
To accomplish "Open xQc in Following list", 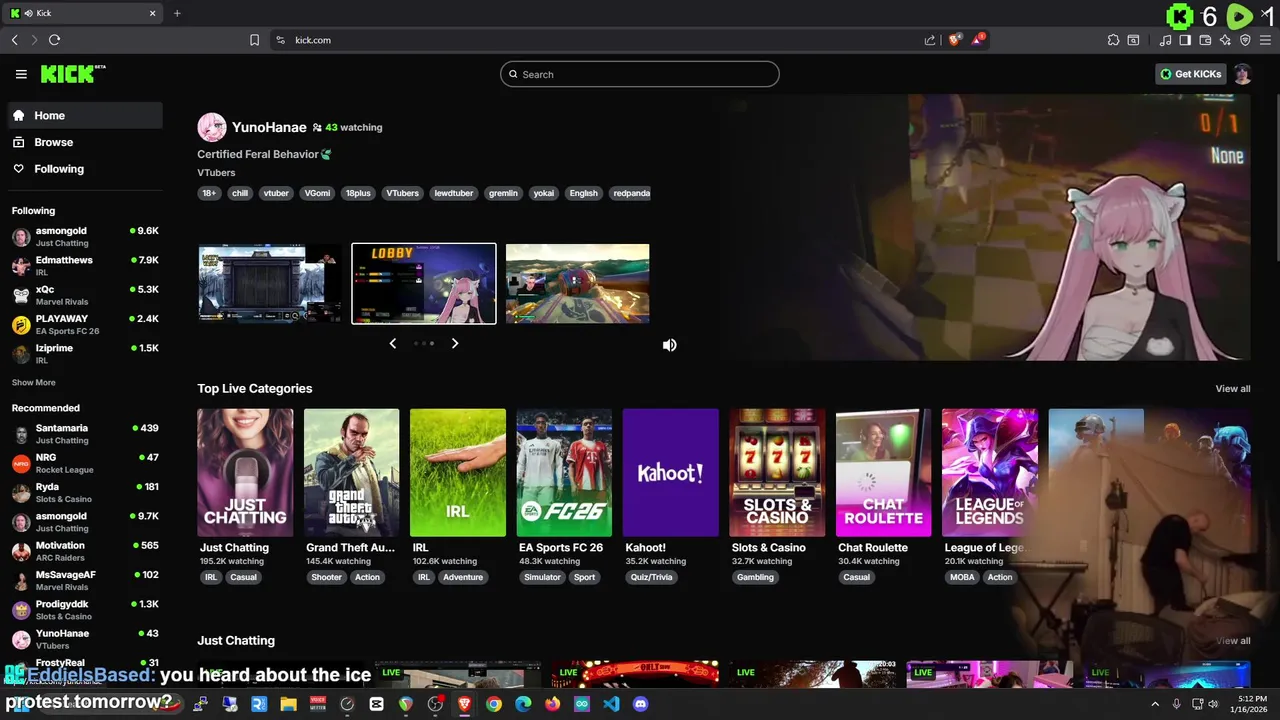I will (x=85, y=294).
